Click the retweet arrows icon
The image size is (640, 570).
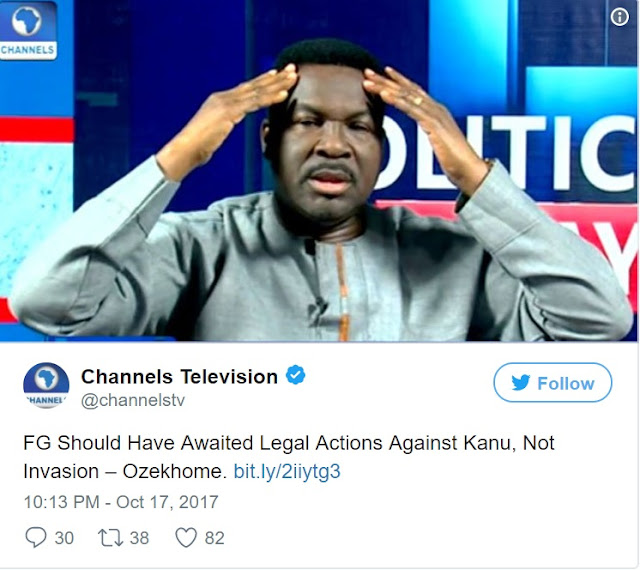point(110,538)
